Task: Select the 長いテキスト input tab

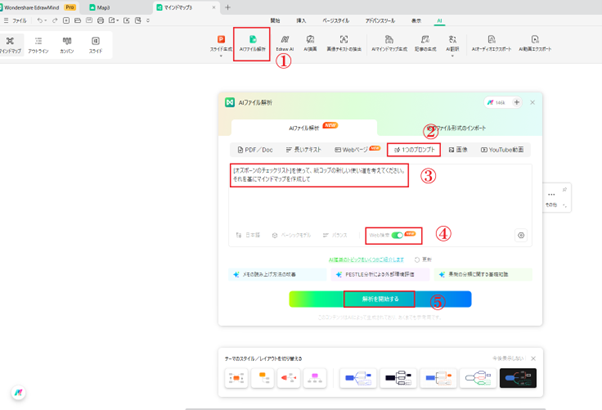Action: [x=303, y=150]
